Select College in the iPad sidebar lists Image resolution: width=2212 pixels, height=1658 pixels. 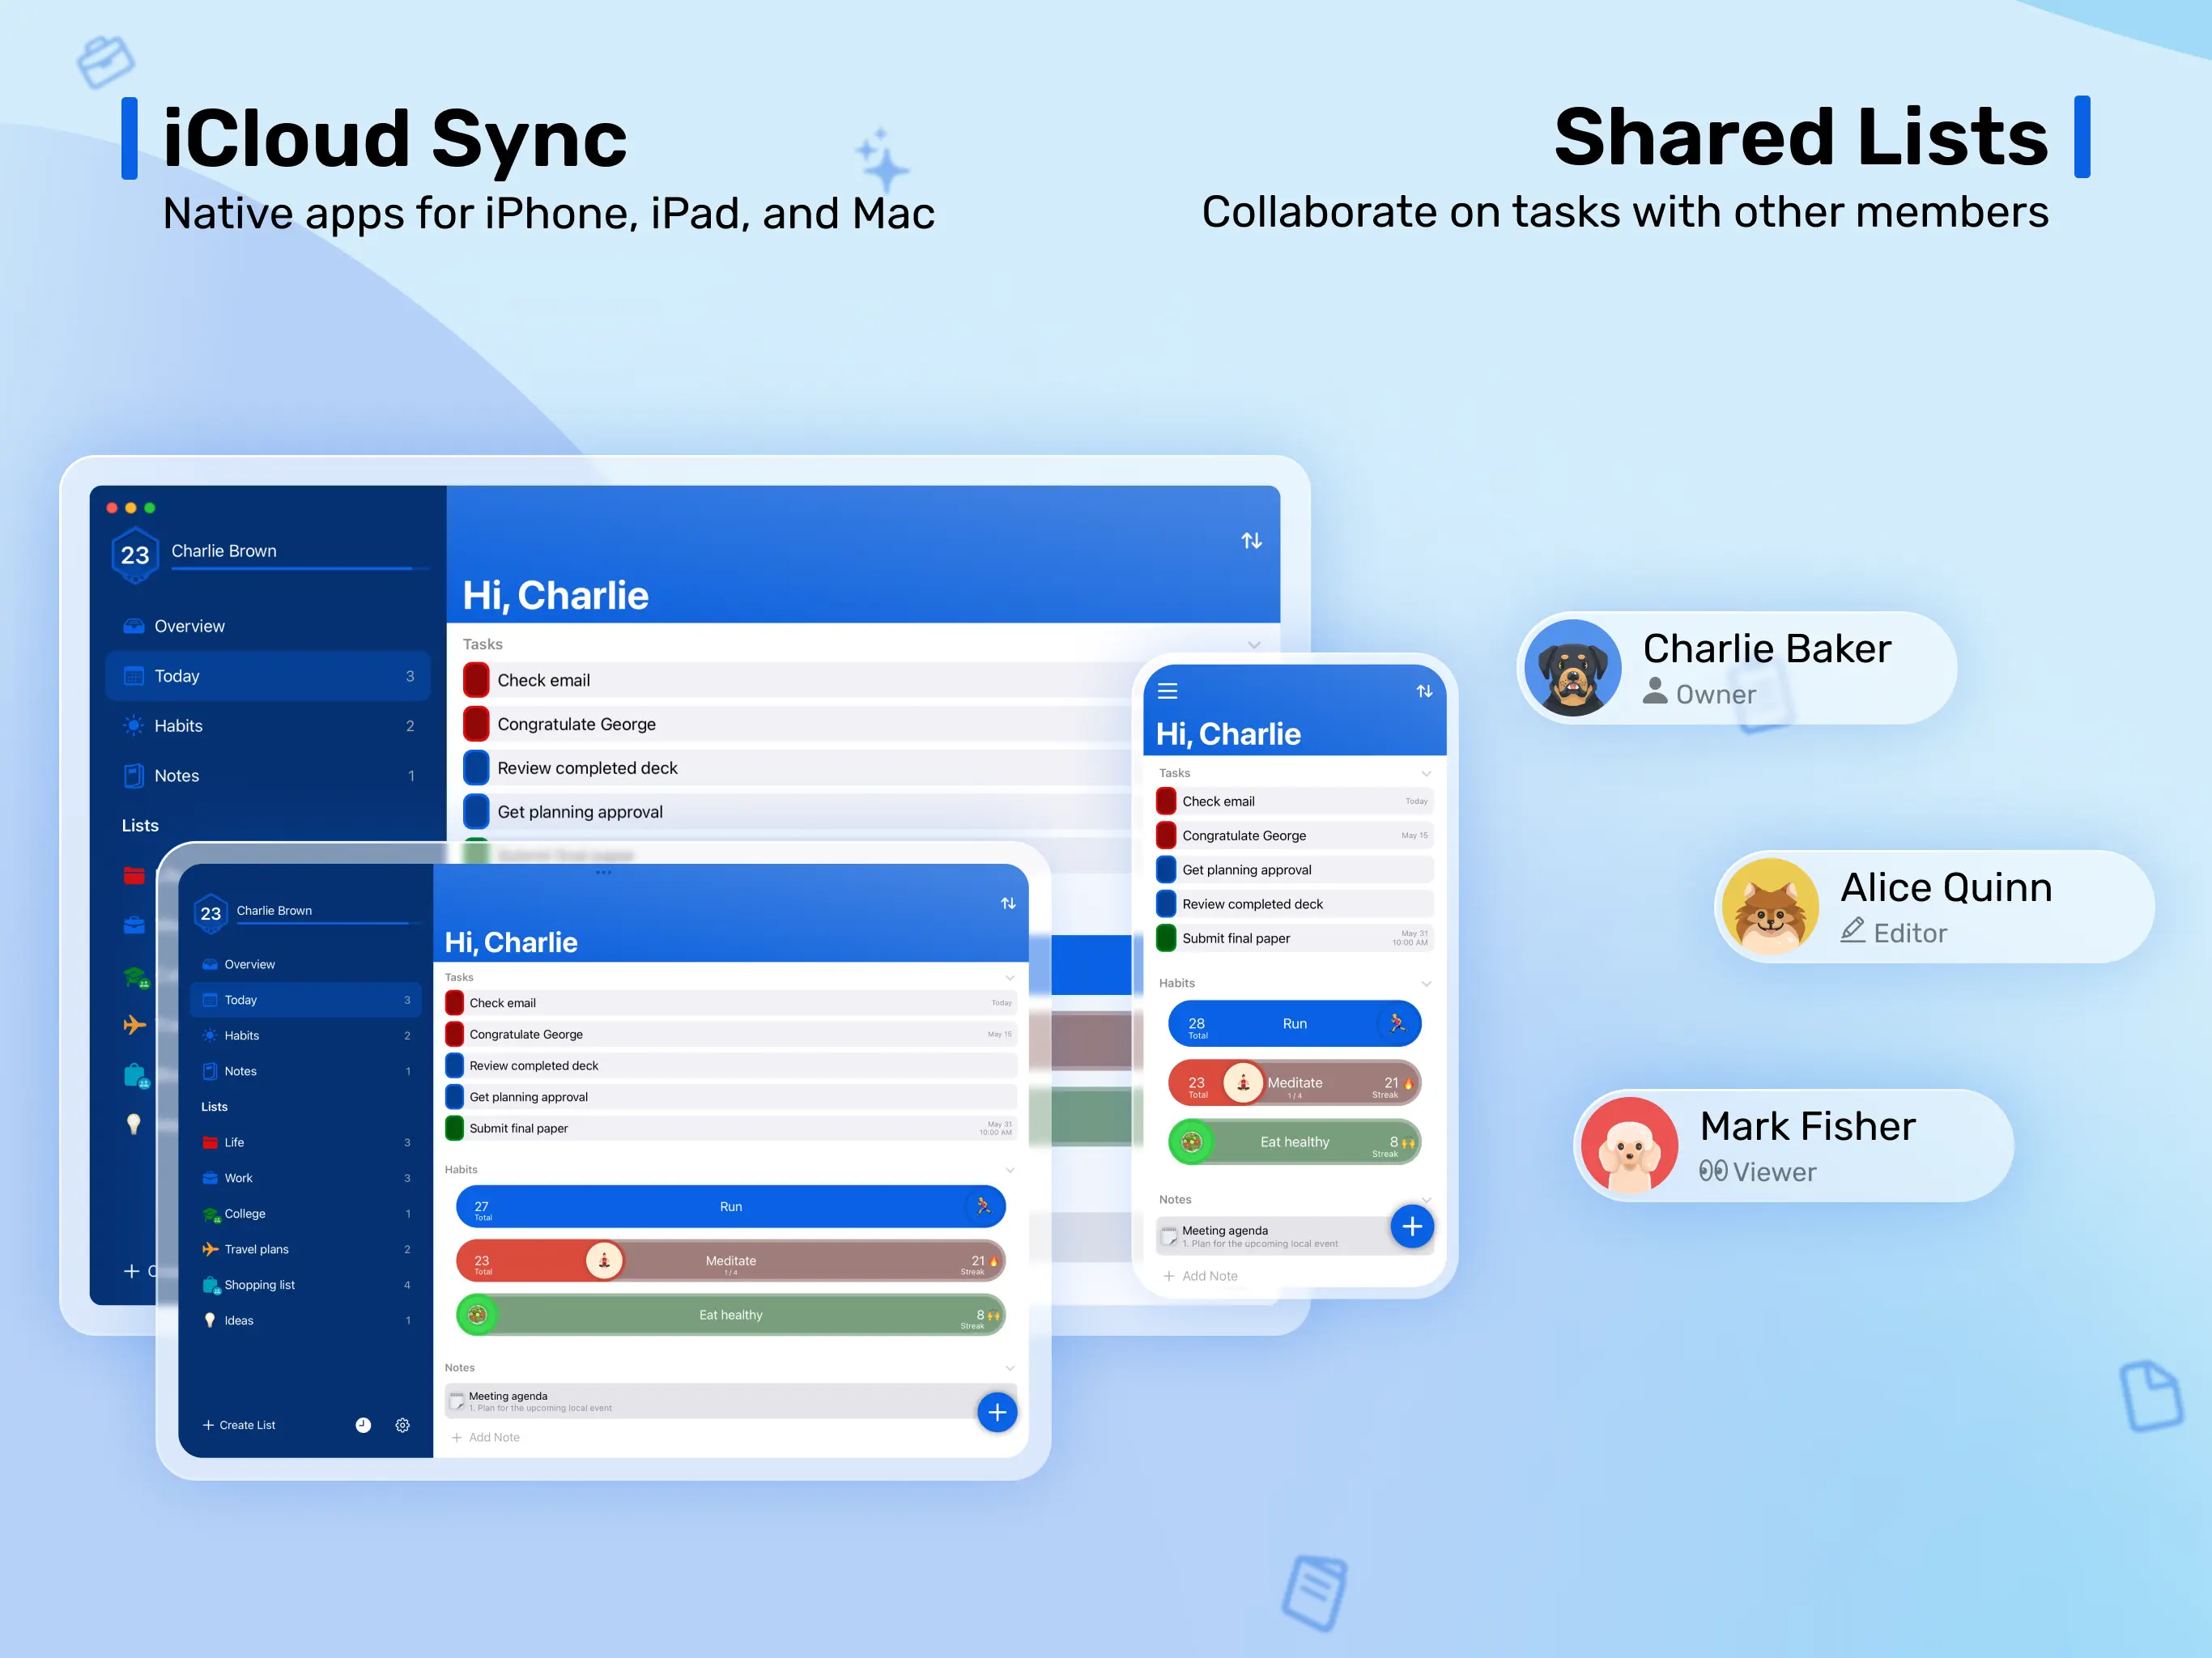click(245, 1214)
